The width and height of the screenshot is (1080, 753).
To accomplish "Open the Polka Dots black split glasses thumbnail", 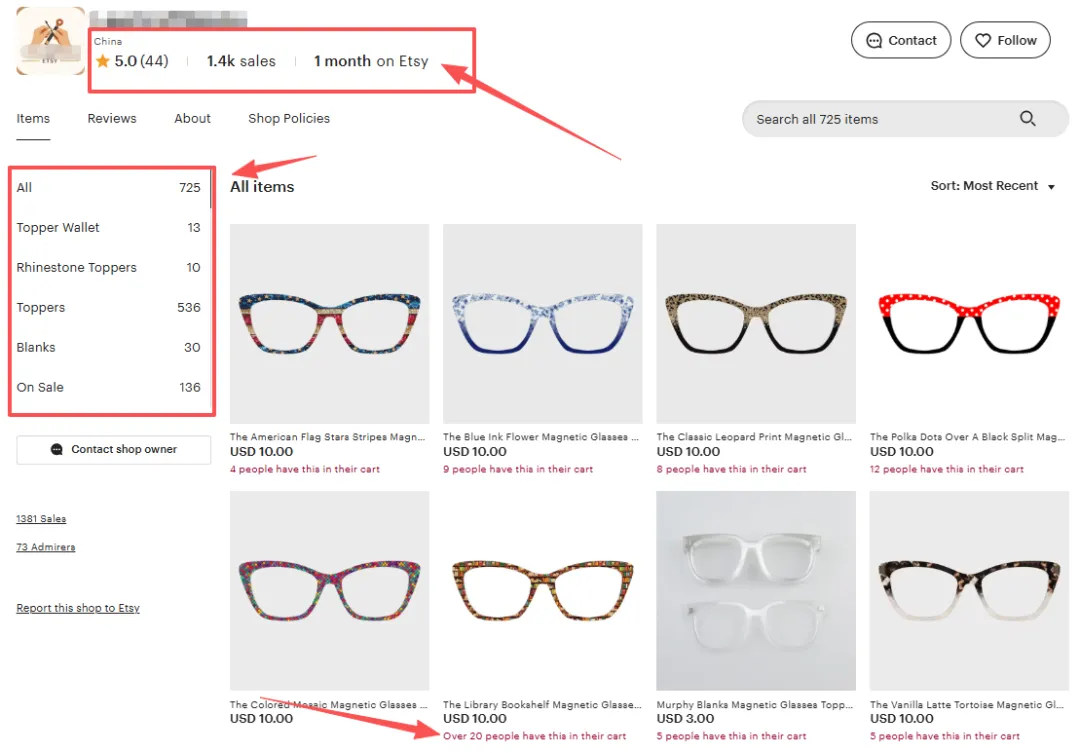I will 969,323.
